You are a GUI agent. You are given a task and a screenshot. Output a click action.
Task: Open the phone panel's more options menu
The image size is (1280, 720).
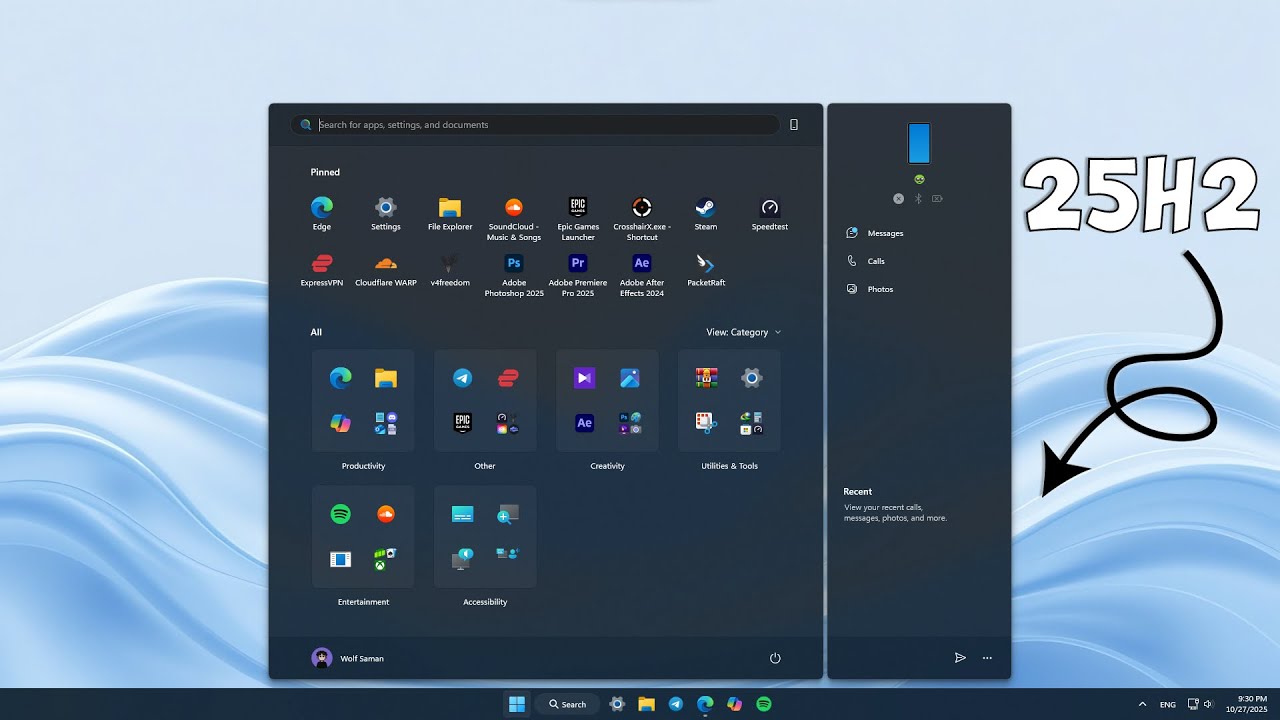click(987, 658)
